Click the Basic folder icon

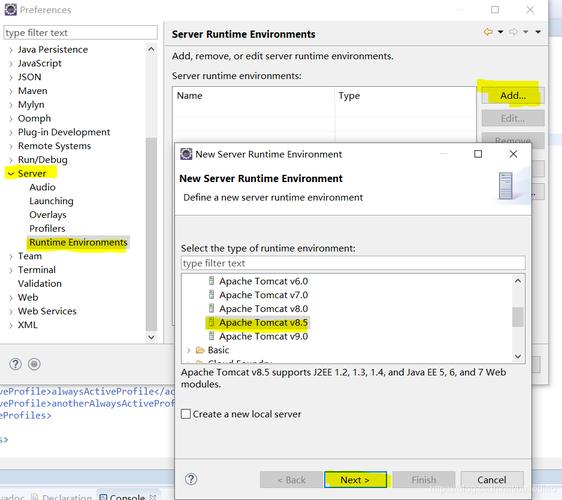200,350
